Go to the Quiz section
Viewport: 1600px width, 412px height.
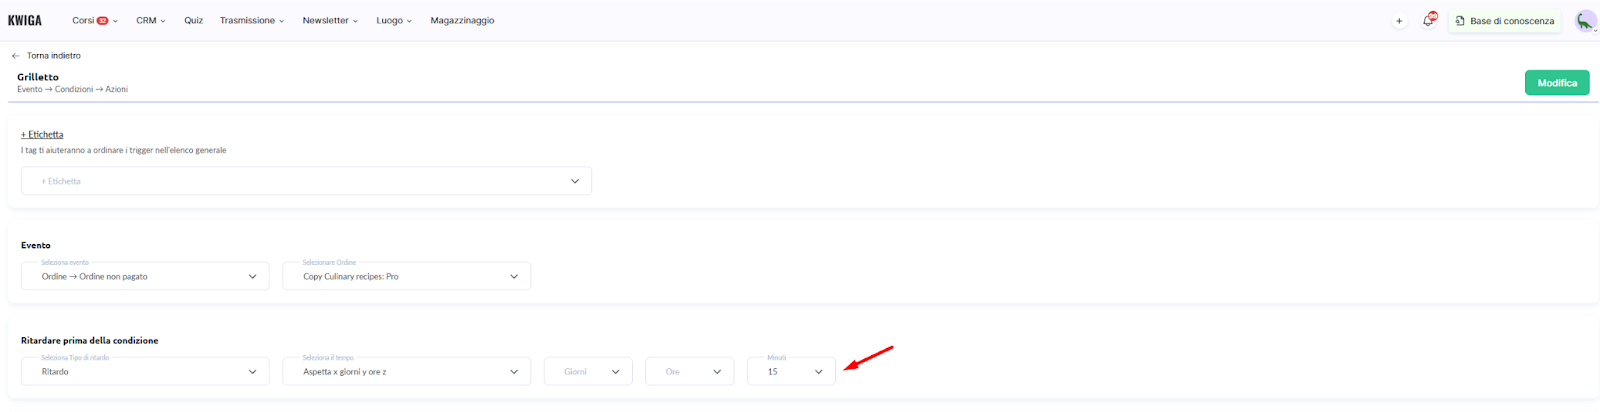point(193,20)
